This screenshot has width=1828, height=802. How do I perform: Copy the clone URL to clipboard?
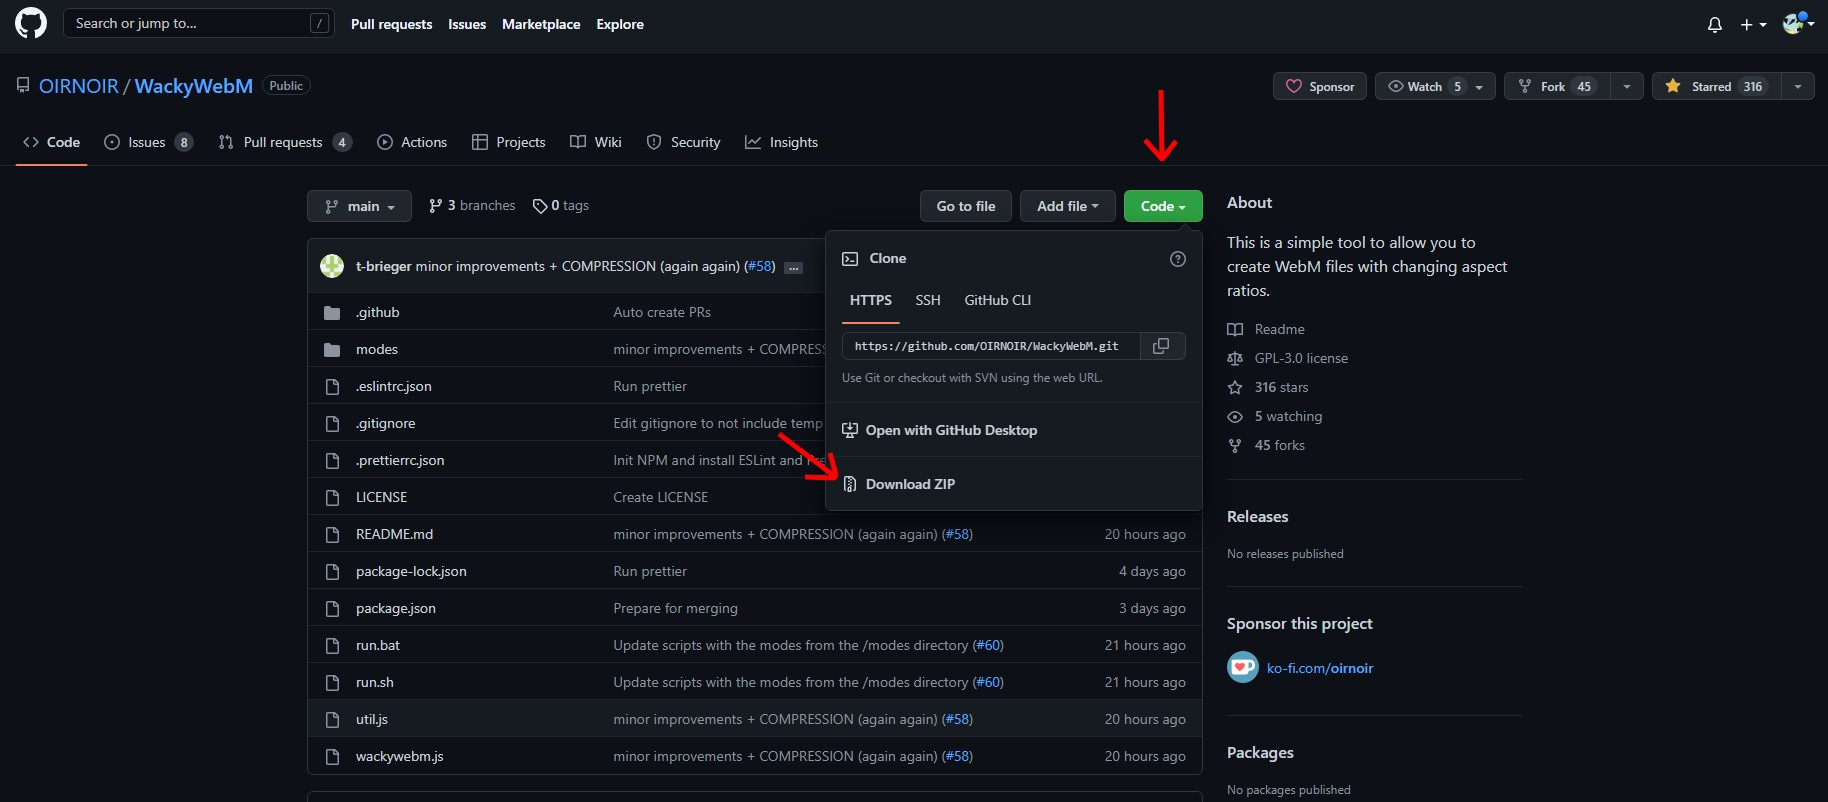point(1162,346)
